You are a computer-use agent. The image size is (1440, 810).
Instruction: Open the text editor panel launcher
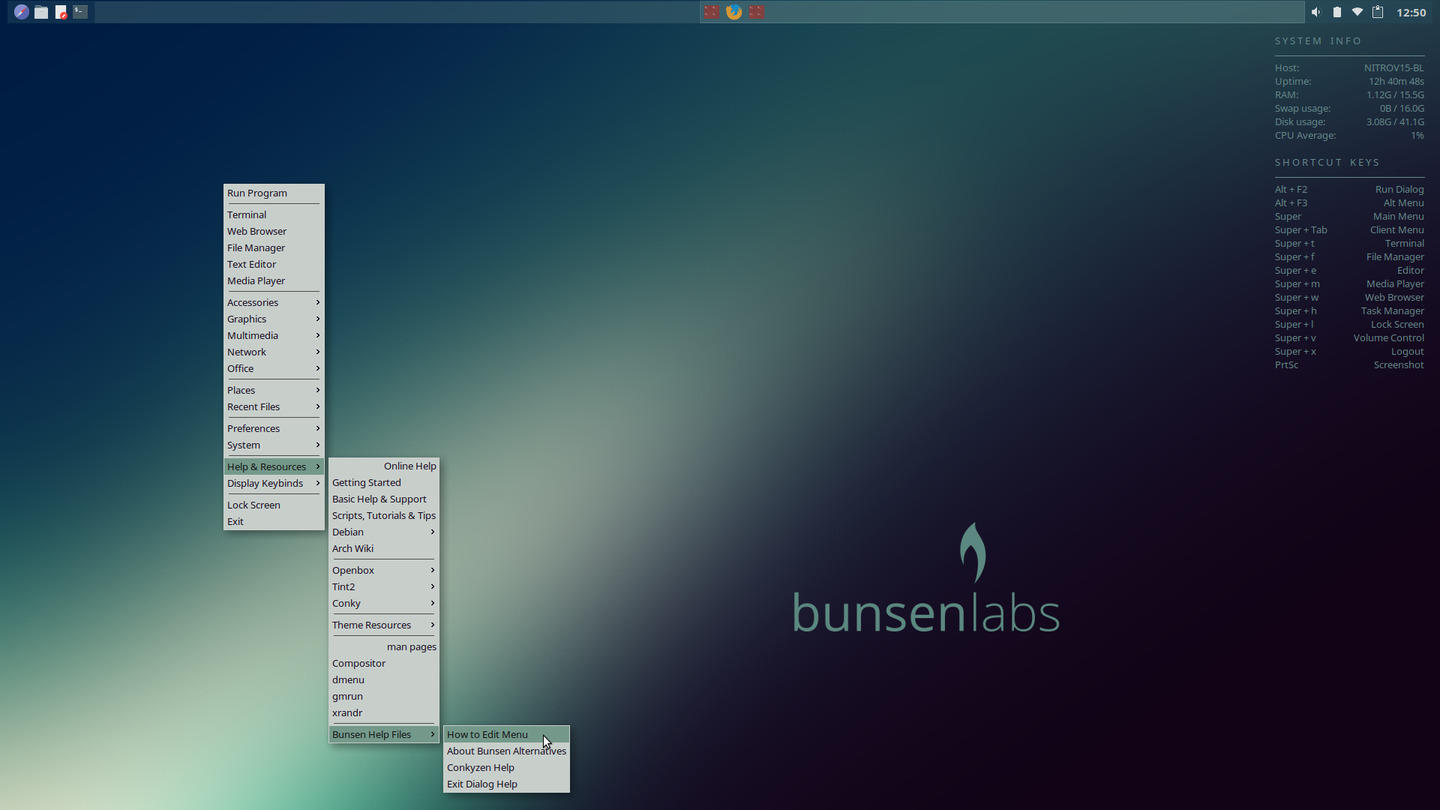tap(61, 12)
